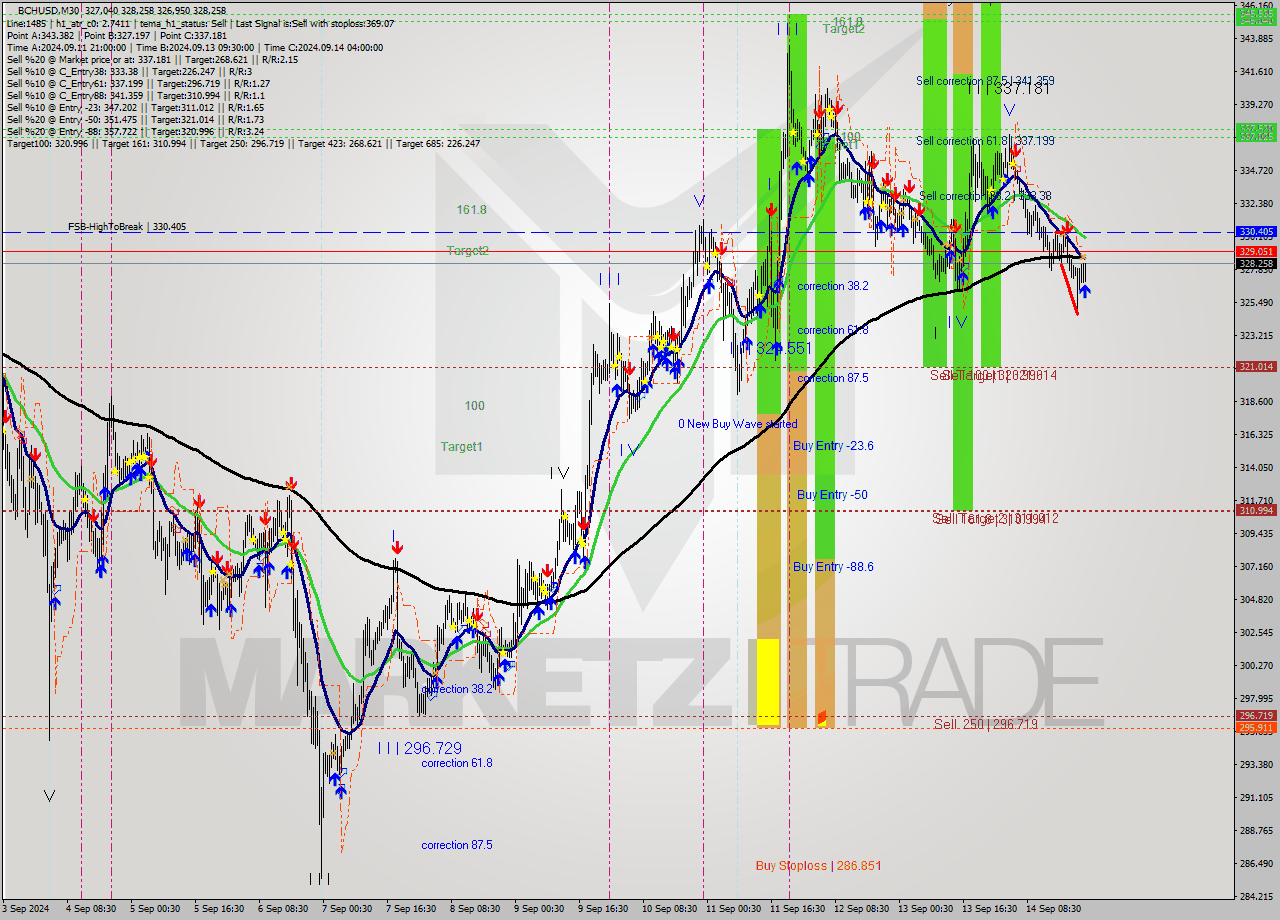Screen dimensions: 1280x920
Task: Click the 328.258 current price tag
Action: (1256, 263)
